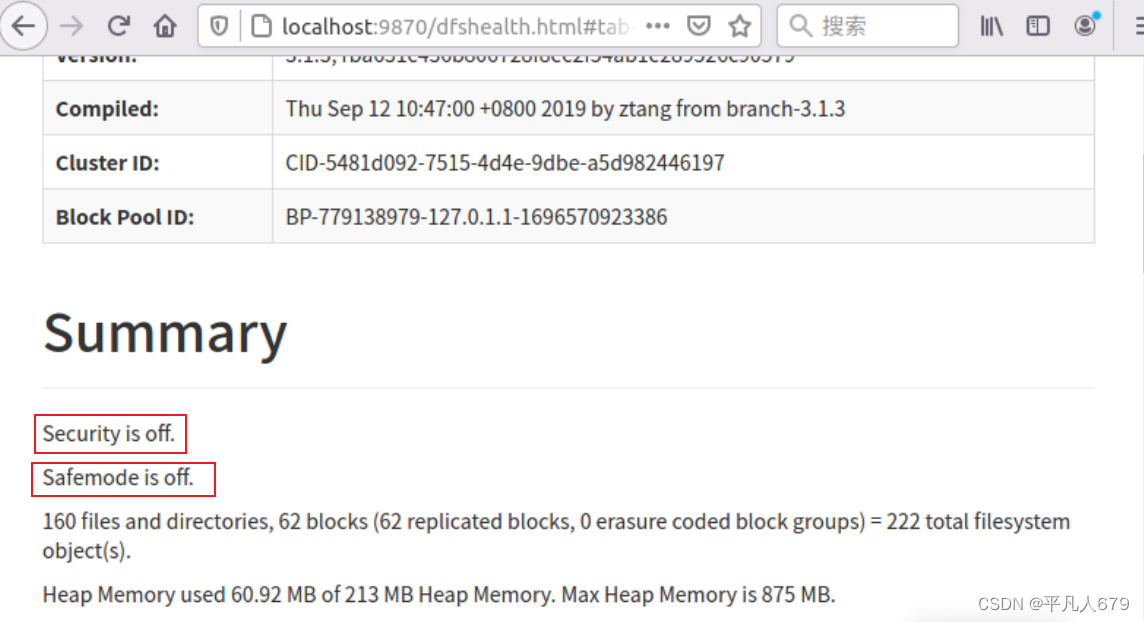Navigate back to the previous page
Image resolution: width=1144 pixels, height=622 pixels.
[24, 26]
